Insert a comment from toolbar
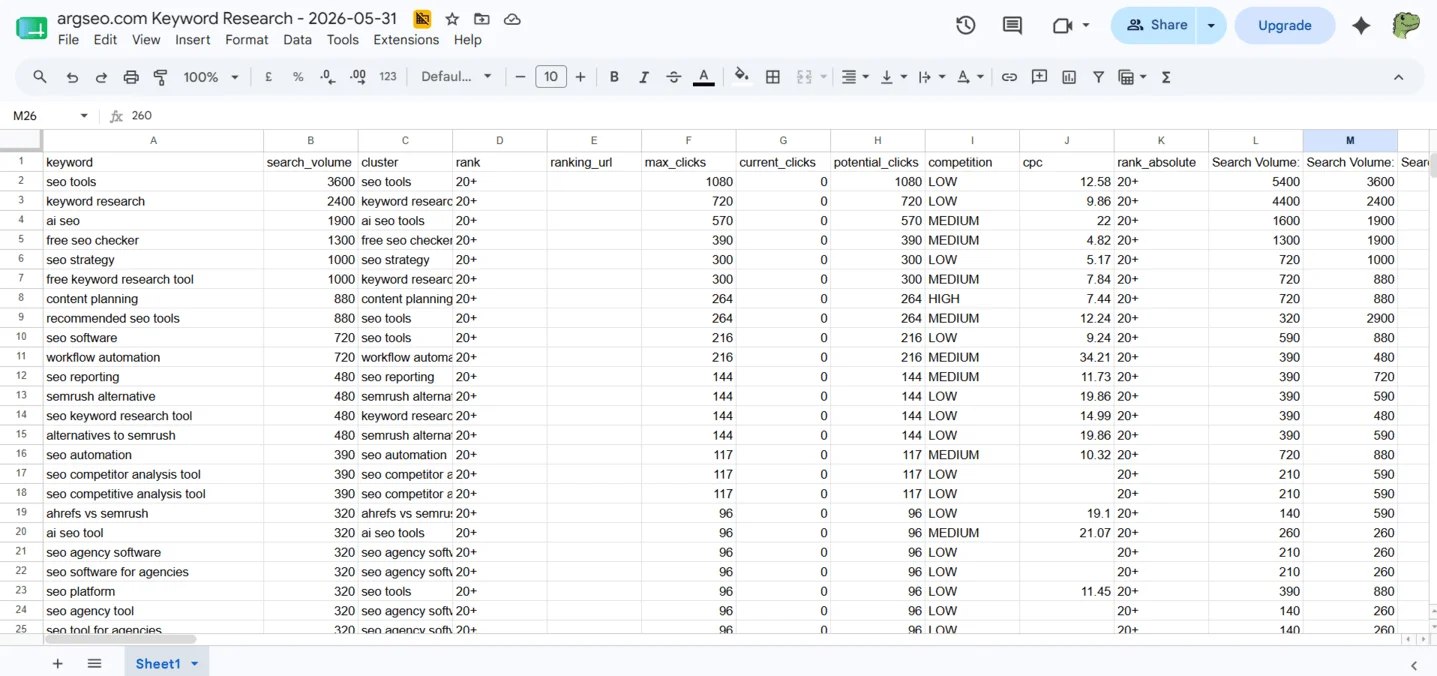This screenshot has width=1437, height=676. [x=1039, y=77]
